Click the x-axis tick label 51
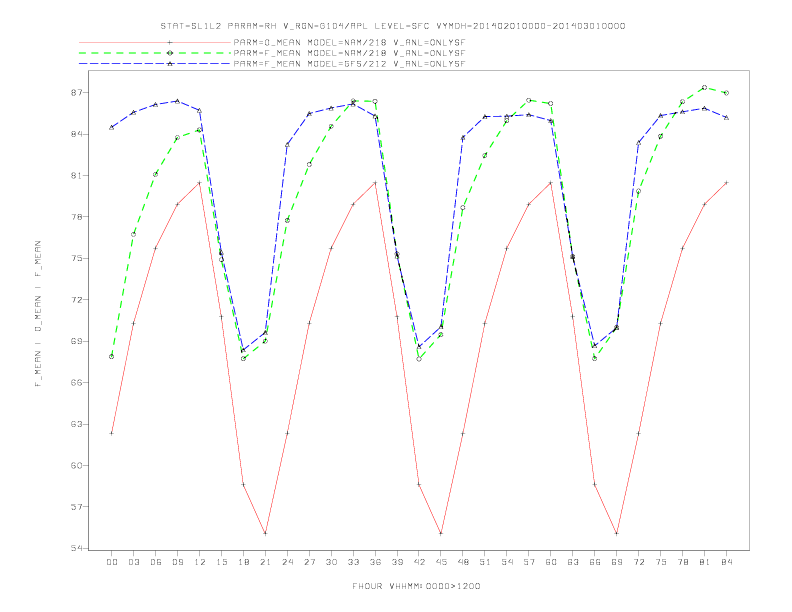Image resolution: width=792 pixels, height=612 pixels. pyautogui.click(x=485, y=562)
